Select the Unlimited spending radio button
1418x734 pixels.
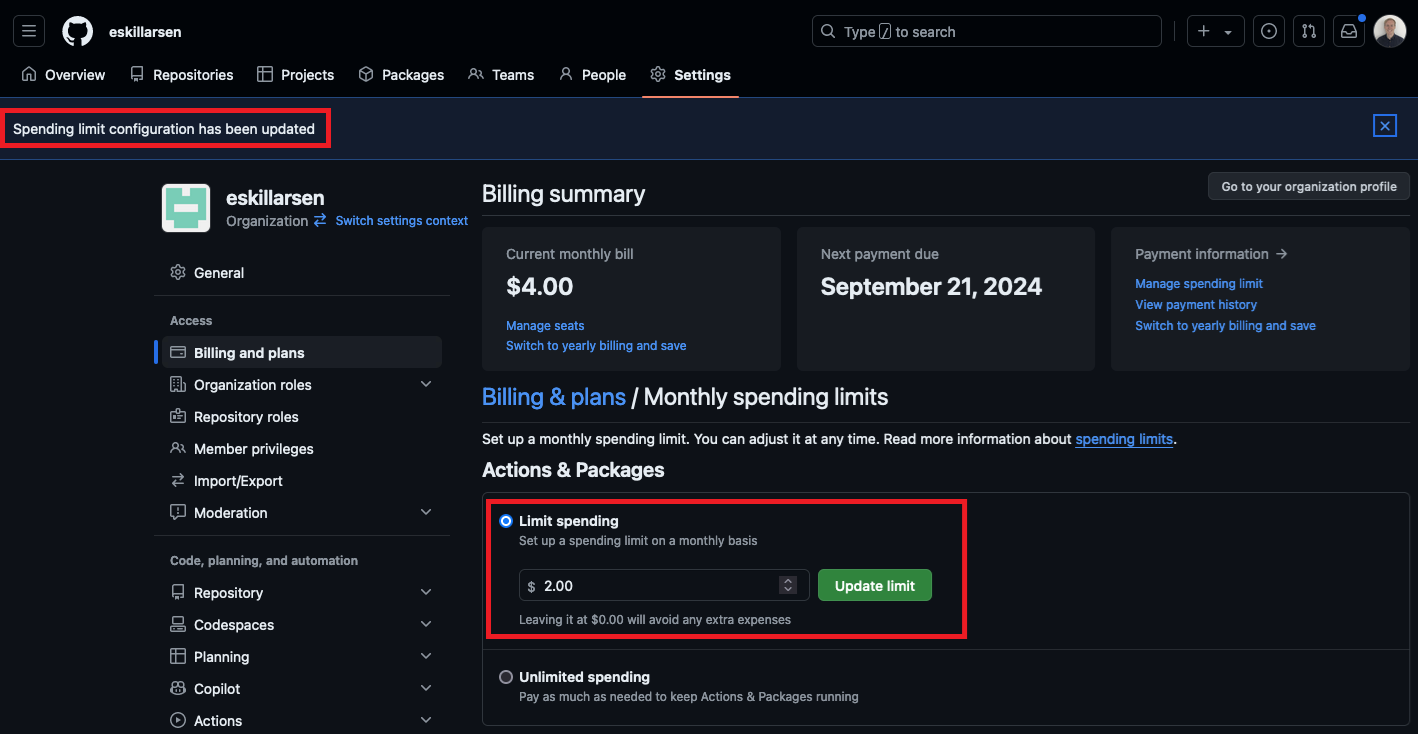[506, 677]
